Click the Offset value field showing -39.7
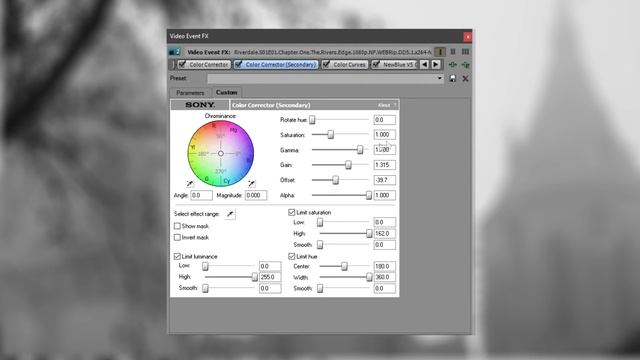The width and height of the screenshot is (640, 360). [384, 180]
